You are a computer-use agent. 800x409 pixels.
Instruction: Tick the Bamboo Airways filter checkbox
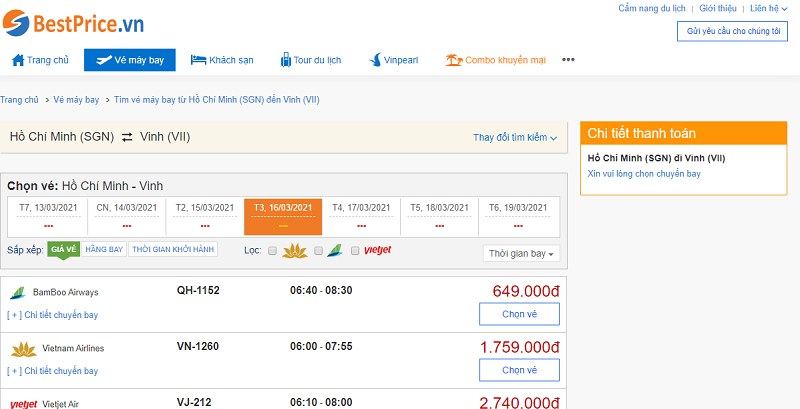click(318, 250)
